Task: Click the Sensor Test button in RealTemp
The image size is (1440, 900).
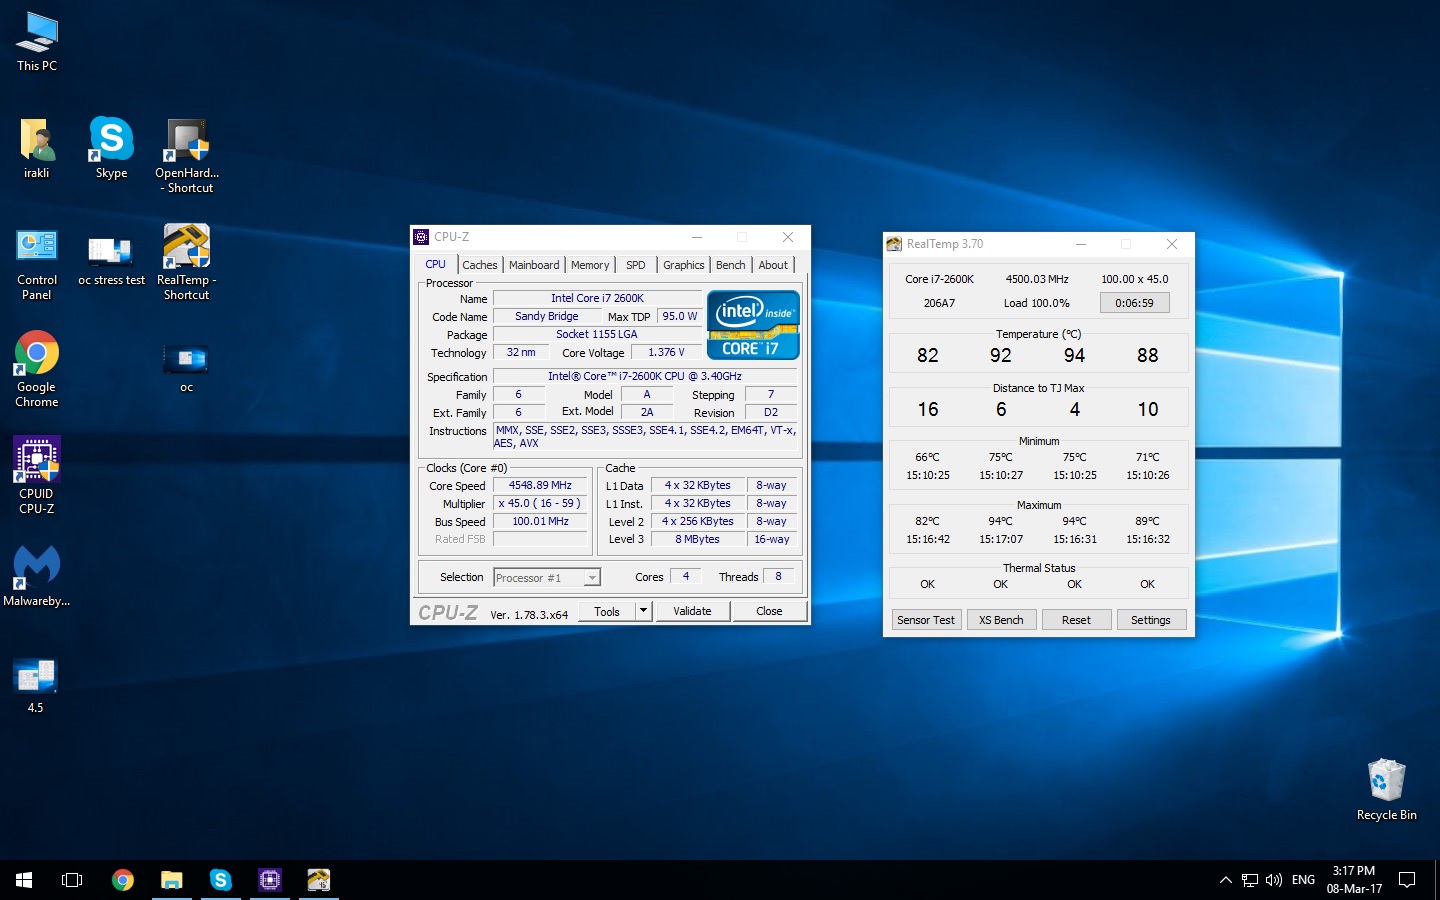Action: click(x=926, y=620)
